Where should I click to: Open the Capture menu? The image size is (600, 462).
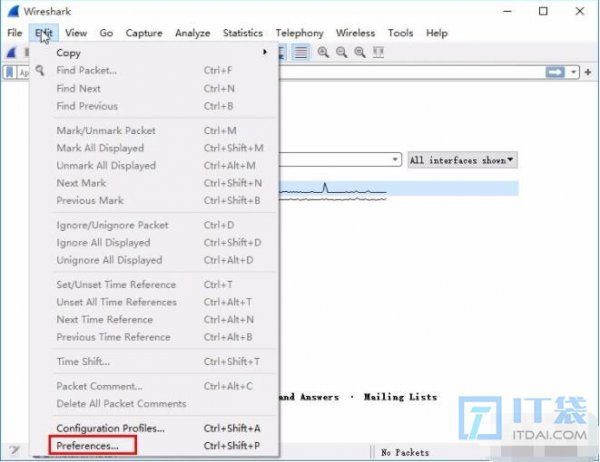(x=144, y=33)
